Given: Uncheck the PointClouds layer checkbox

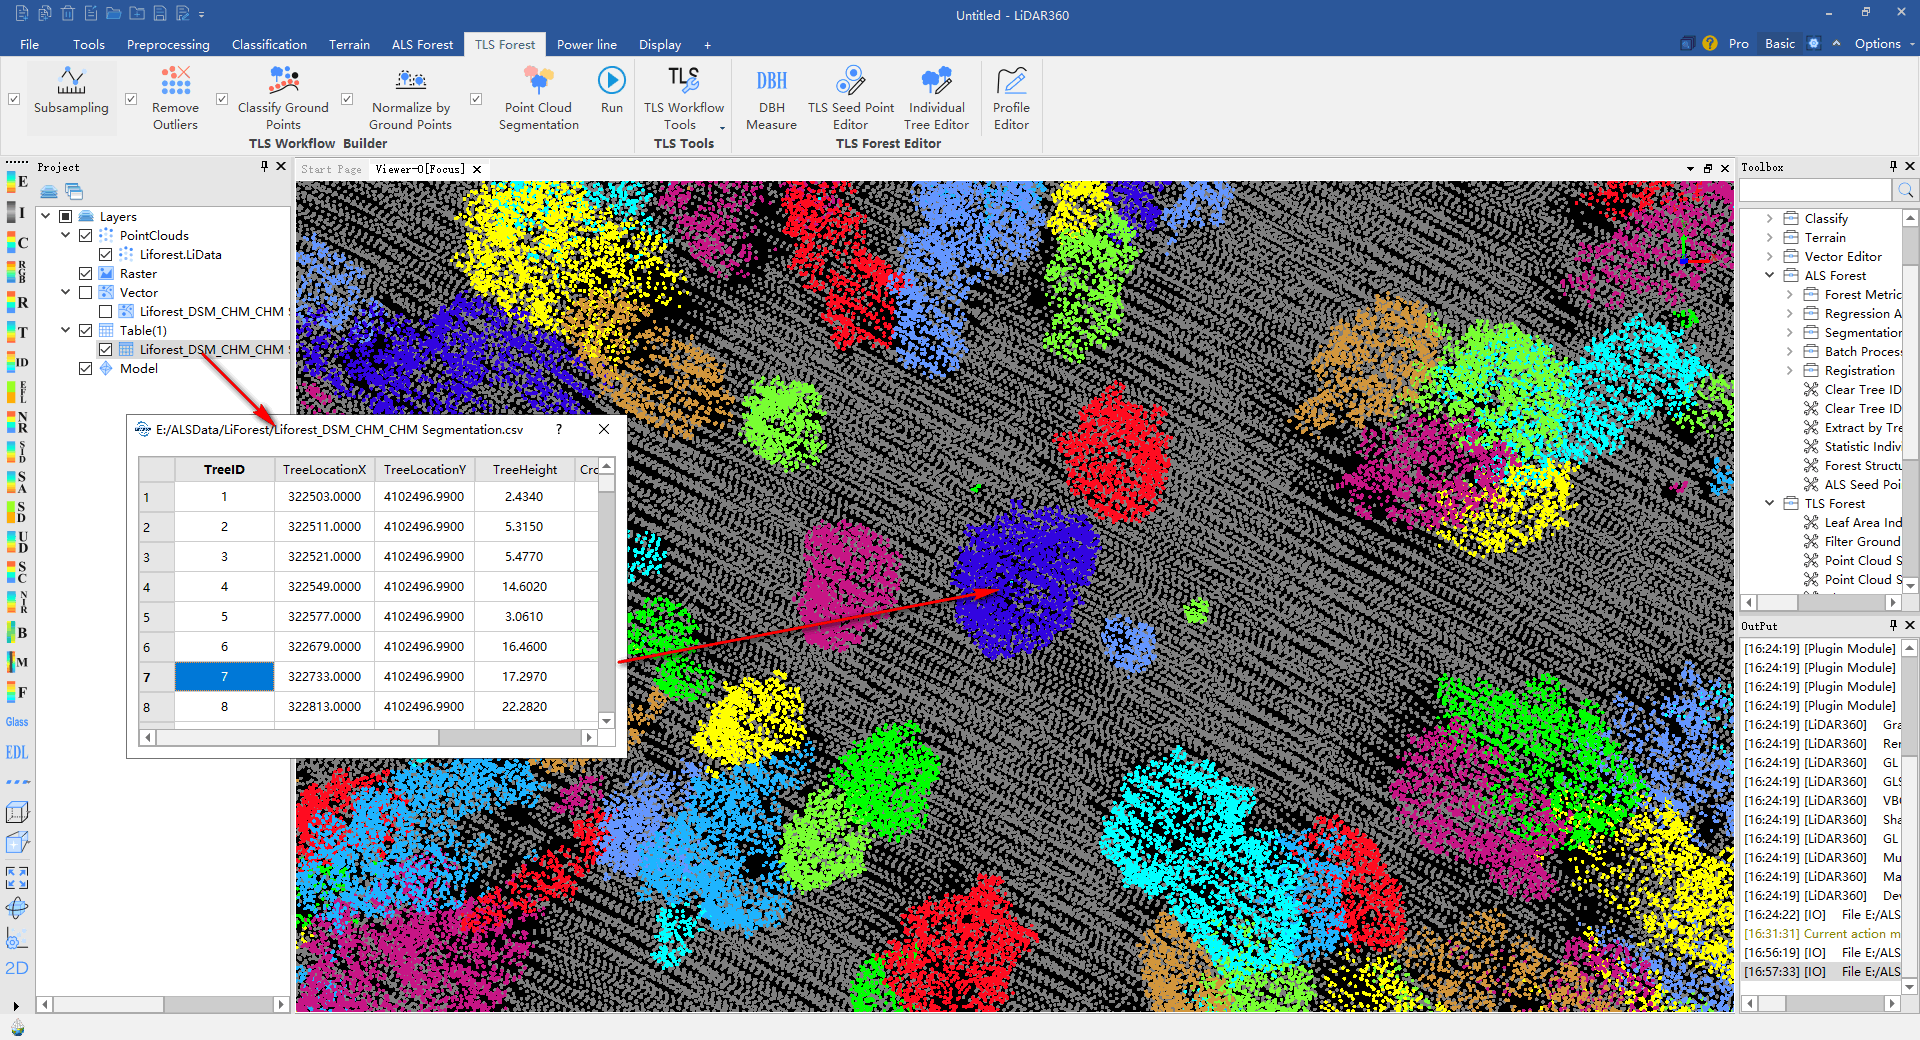Looking at the screenshot, I should 85,236.
